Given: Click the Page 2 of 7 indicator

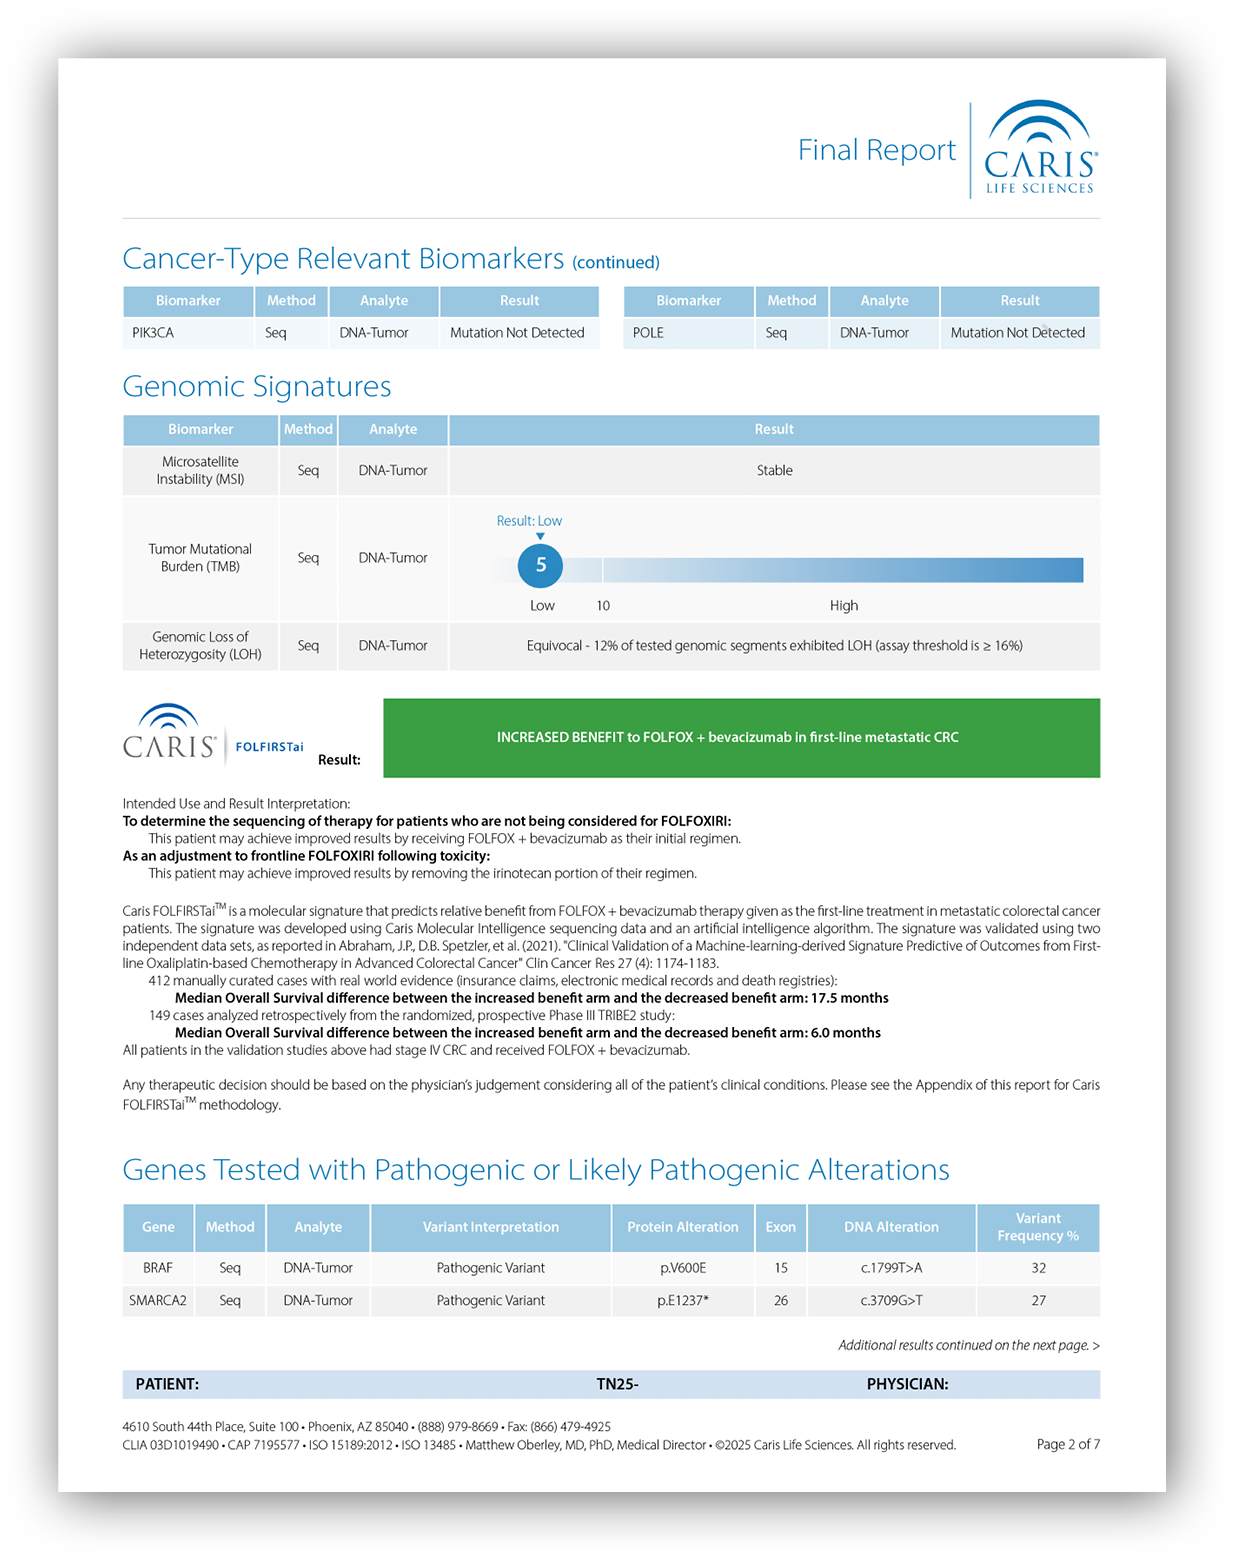Looking at the screenshot, I should [x=1067, y=1445].
